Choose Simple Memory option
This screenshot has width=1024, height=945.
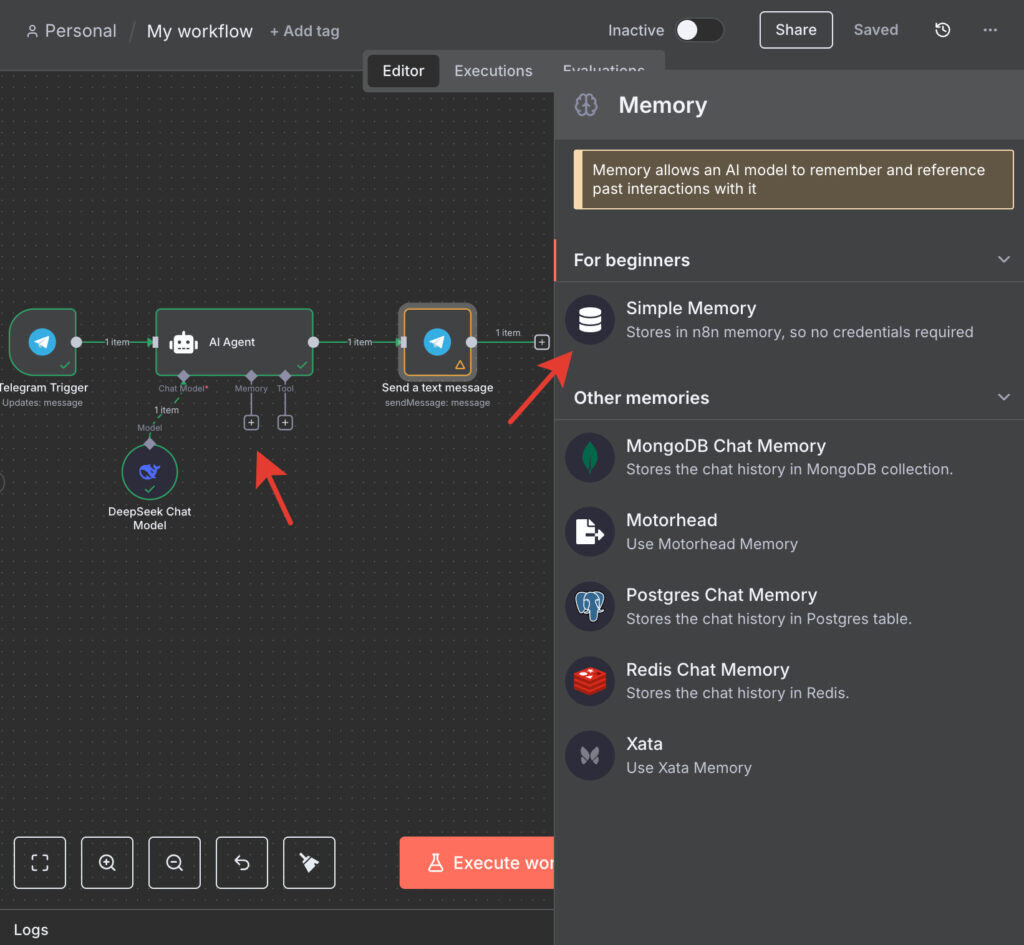[690, 319]
